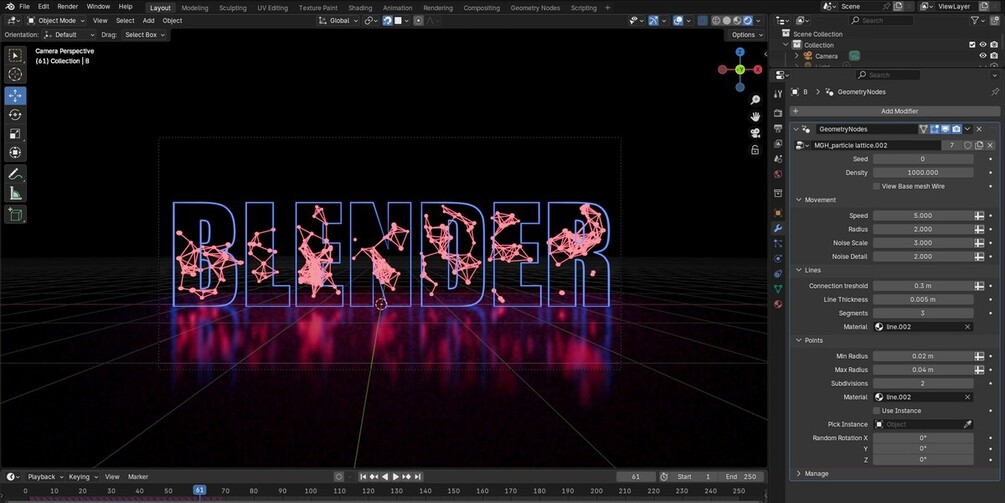This screenshot has height=503, width=1005.
Task: Click the pan view hand icon
Action: 755,117
